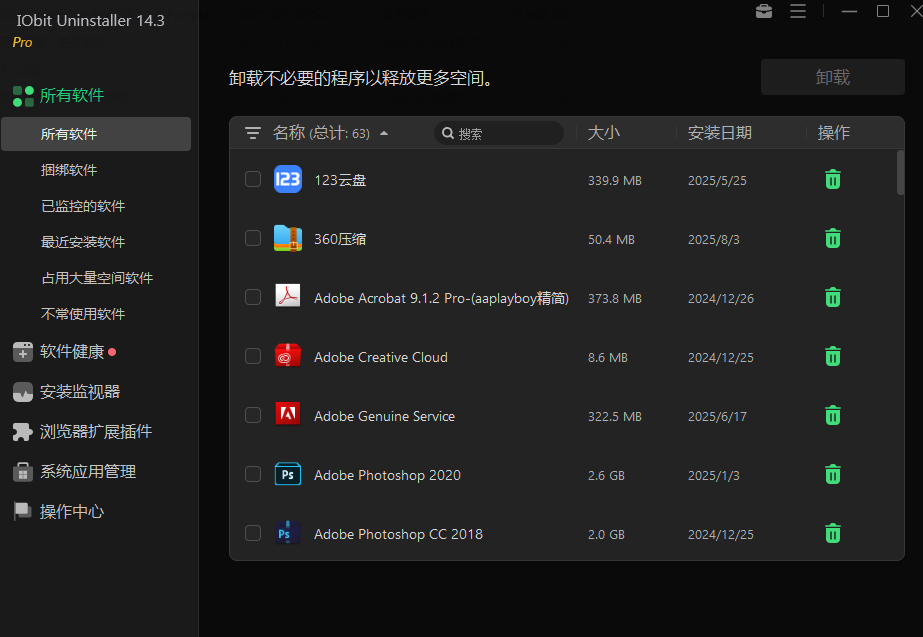923x637 pixels.
Task: Open the 捆绑软件 category
Action: [x=69, y=170]
